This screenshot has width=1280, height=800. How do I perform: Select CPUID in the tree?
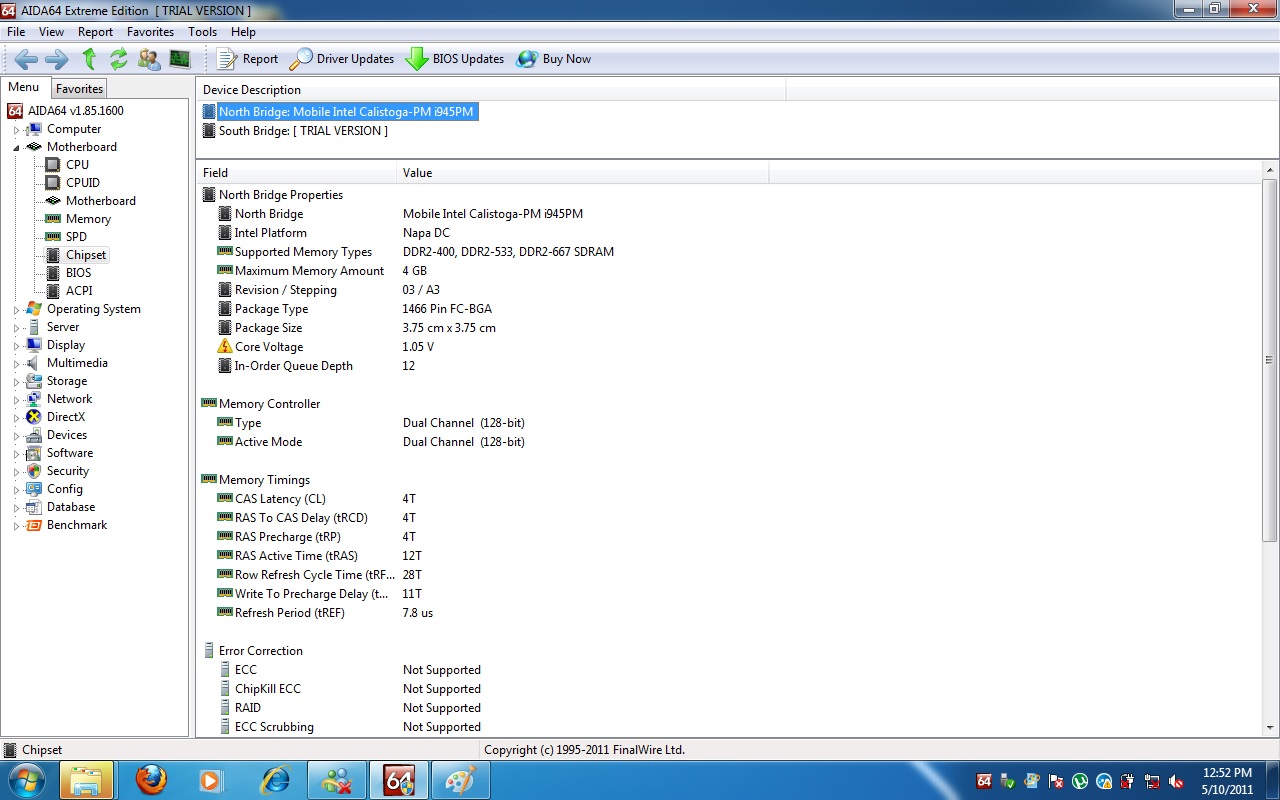[x=83, y=183]
